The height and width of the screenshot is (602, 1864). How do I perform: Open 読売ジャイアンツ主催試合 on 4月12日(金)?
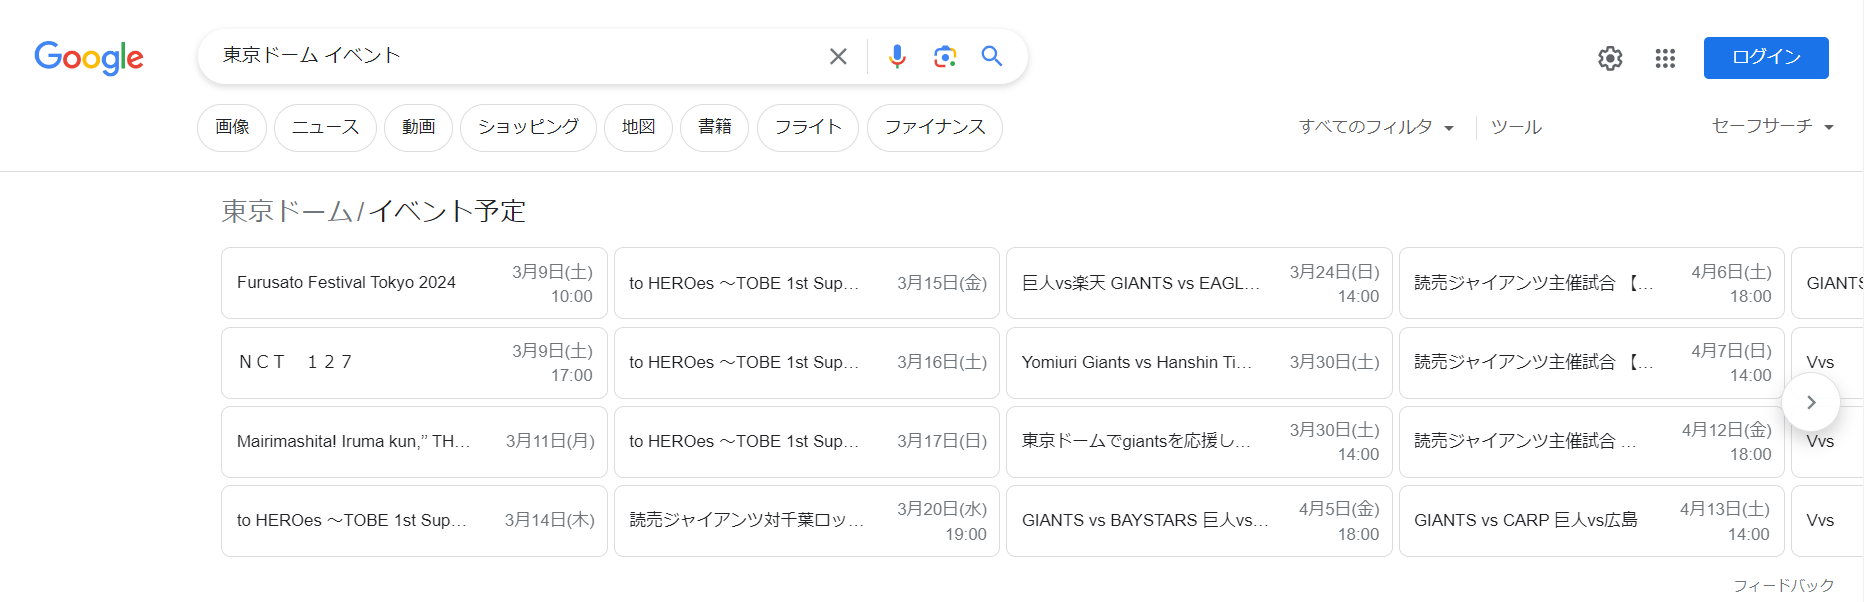point(1592,441)
